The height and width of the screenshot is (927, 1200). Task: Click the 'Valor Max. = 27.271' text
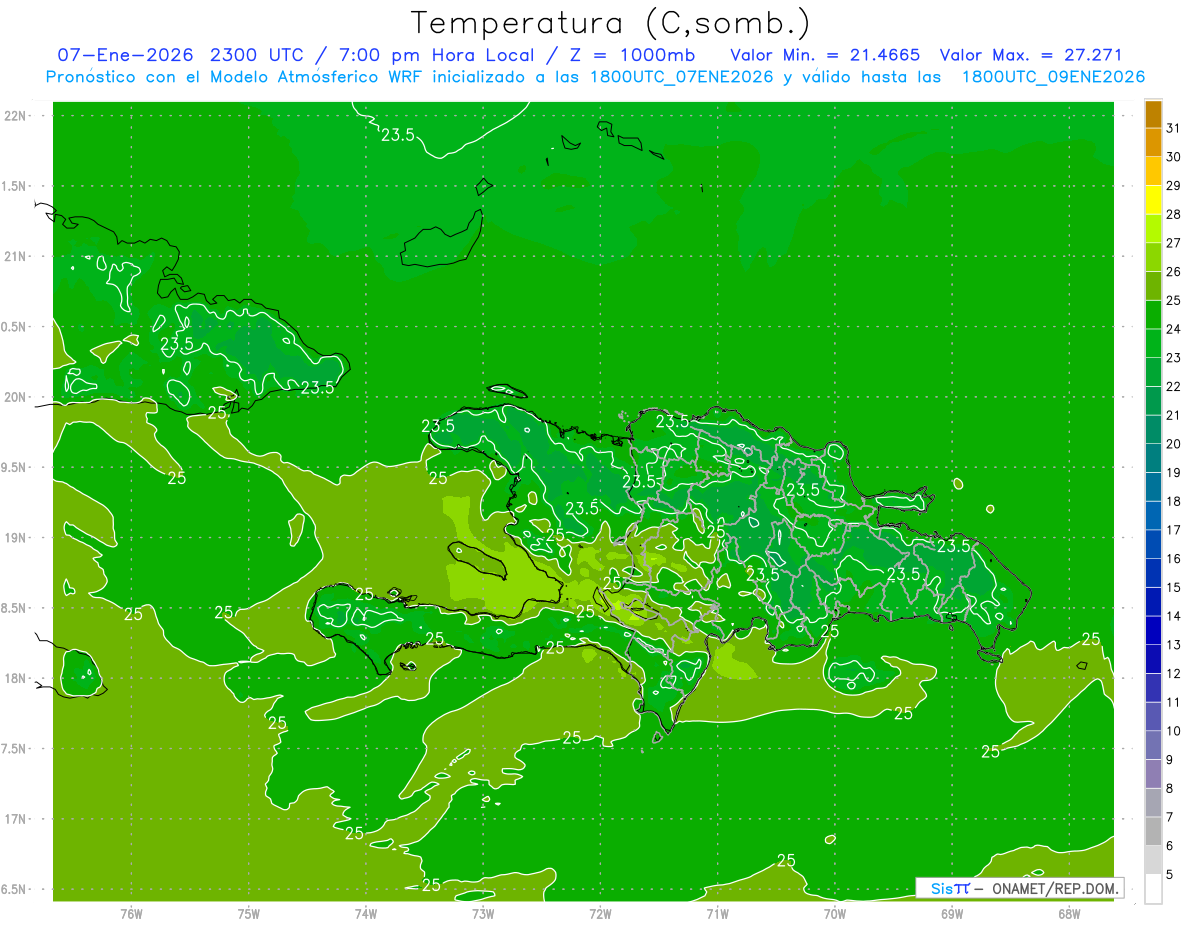pyautogui.click(x=1031, y=55)
